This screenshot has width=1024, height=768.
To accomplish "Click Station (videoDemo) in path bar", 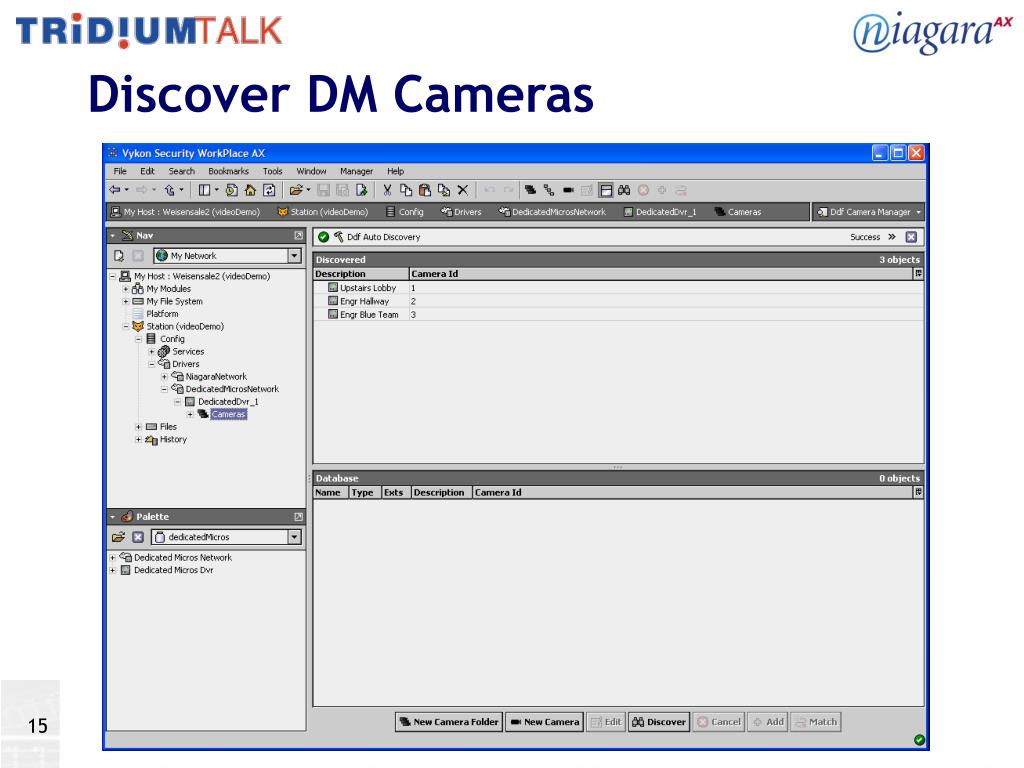I will [x=323, y=212].
